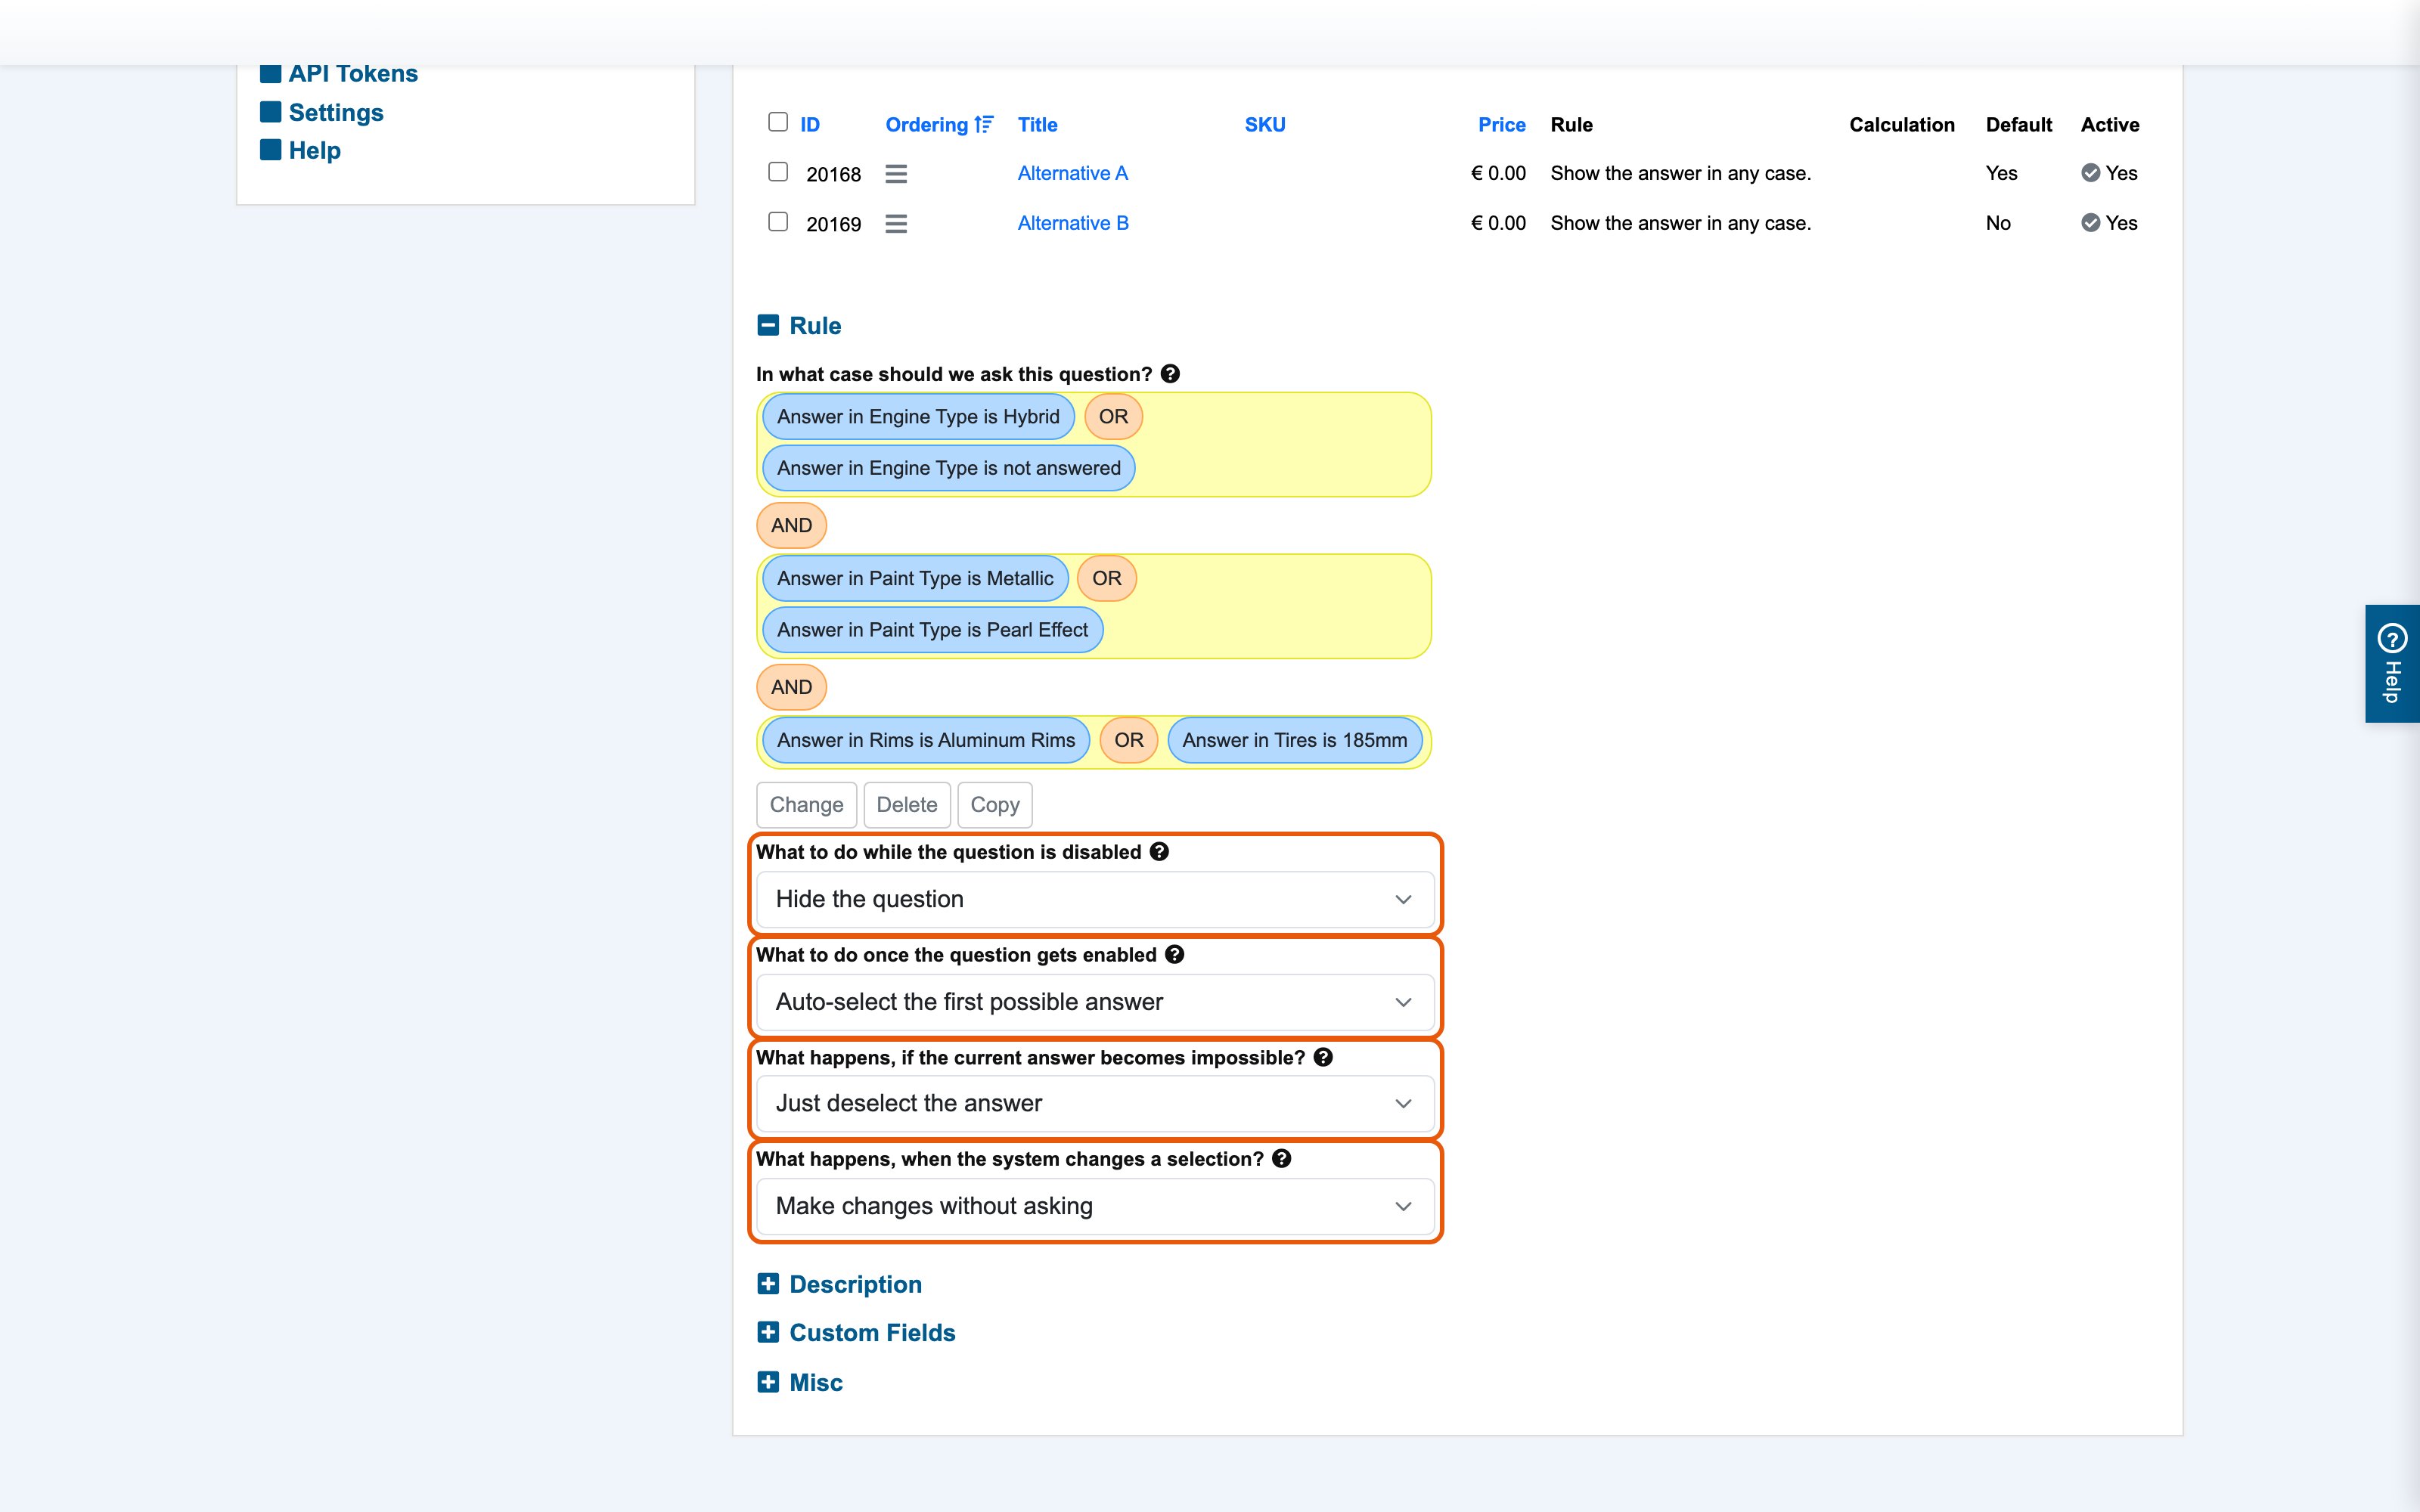Image resolution: width=2420 pixels, height=1512 pixels.
Task: Open API Tokens in the sidebar menu
Action: tap(353, 73)
